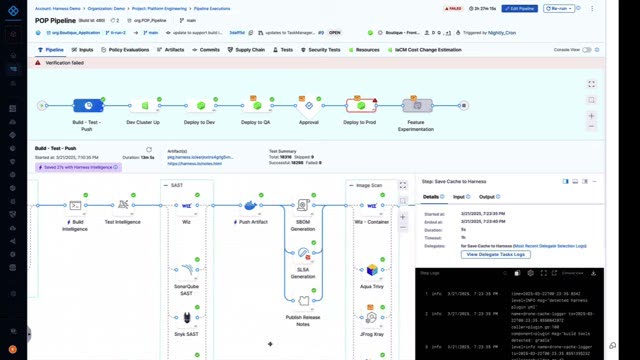
Task: Open the pkg.harness.io artifact link
Action: [x=200, y=157]
